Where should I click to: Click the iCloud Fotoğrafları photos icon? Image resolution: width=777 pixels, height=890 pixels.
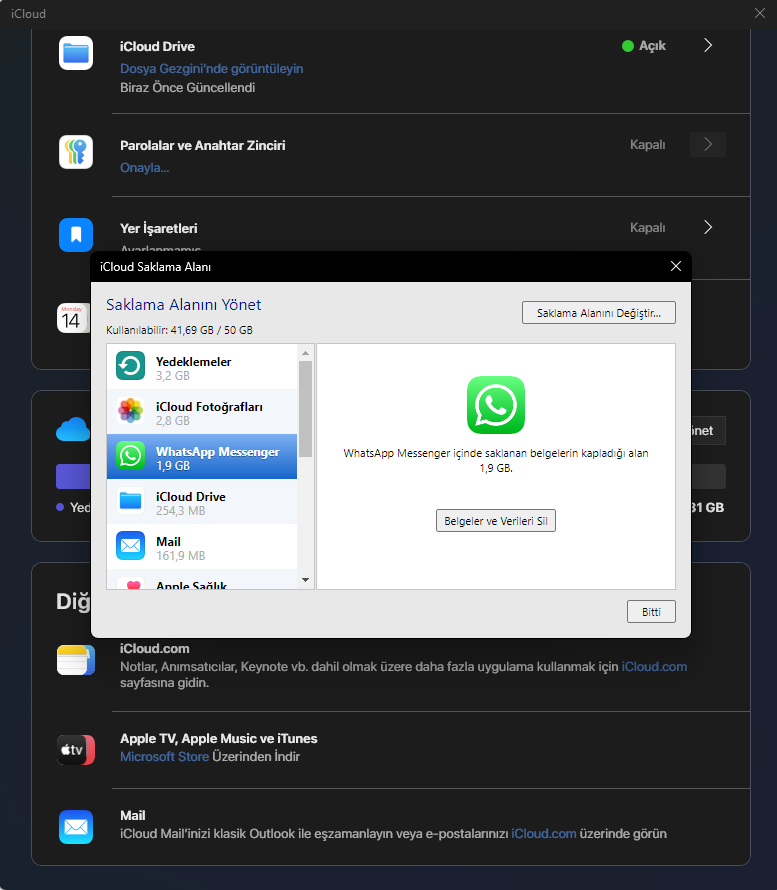(131, 410)
